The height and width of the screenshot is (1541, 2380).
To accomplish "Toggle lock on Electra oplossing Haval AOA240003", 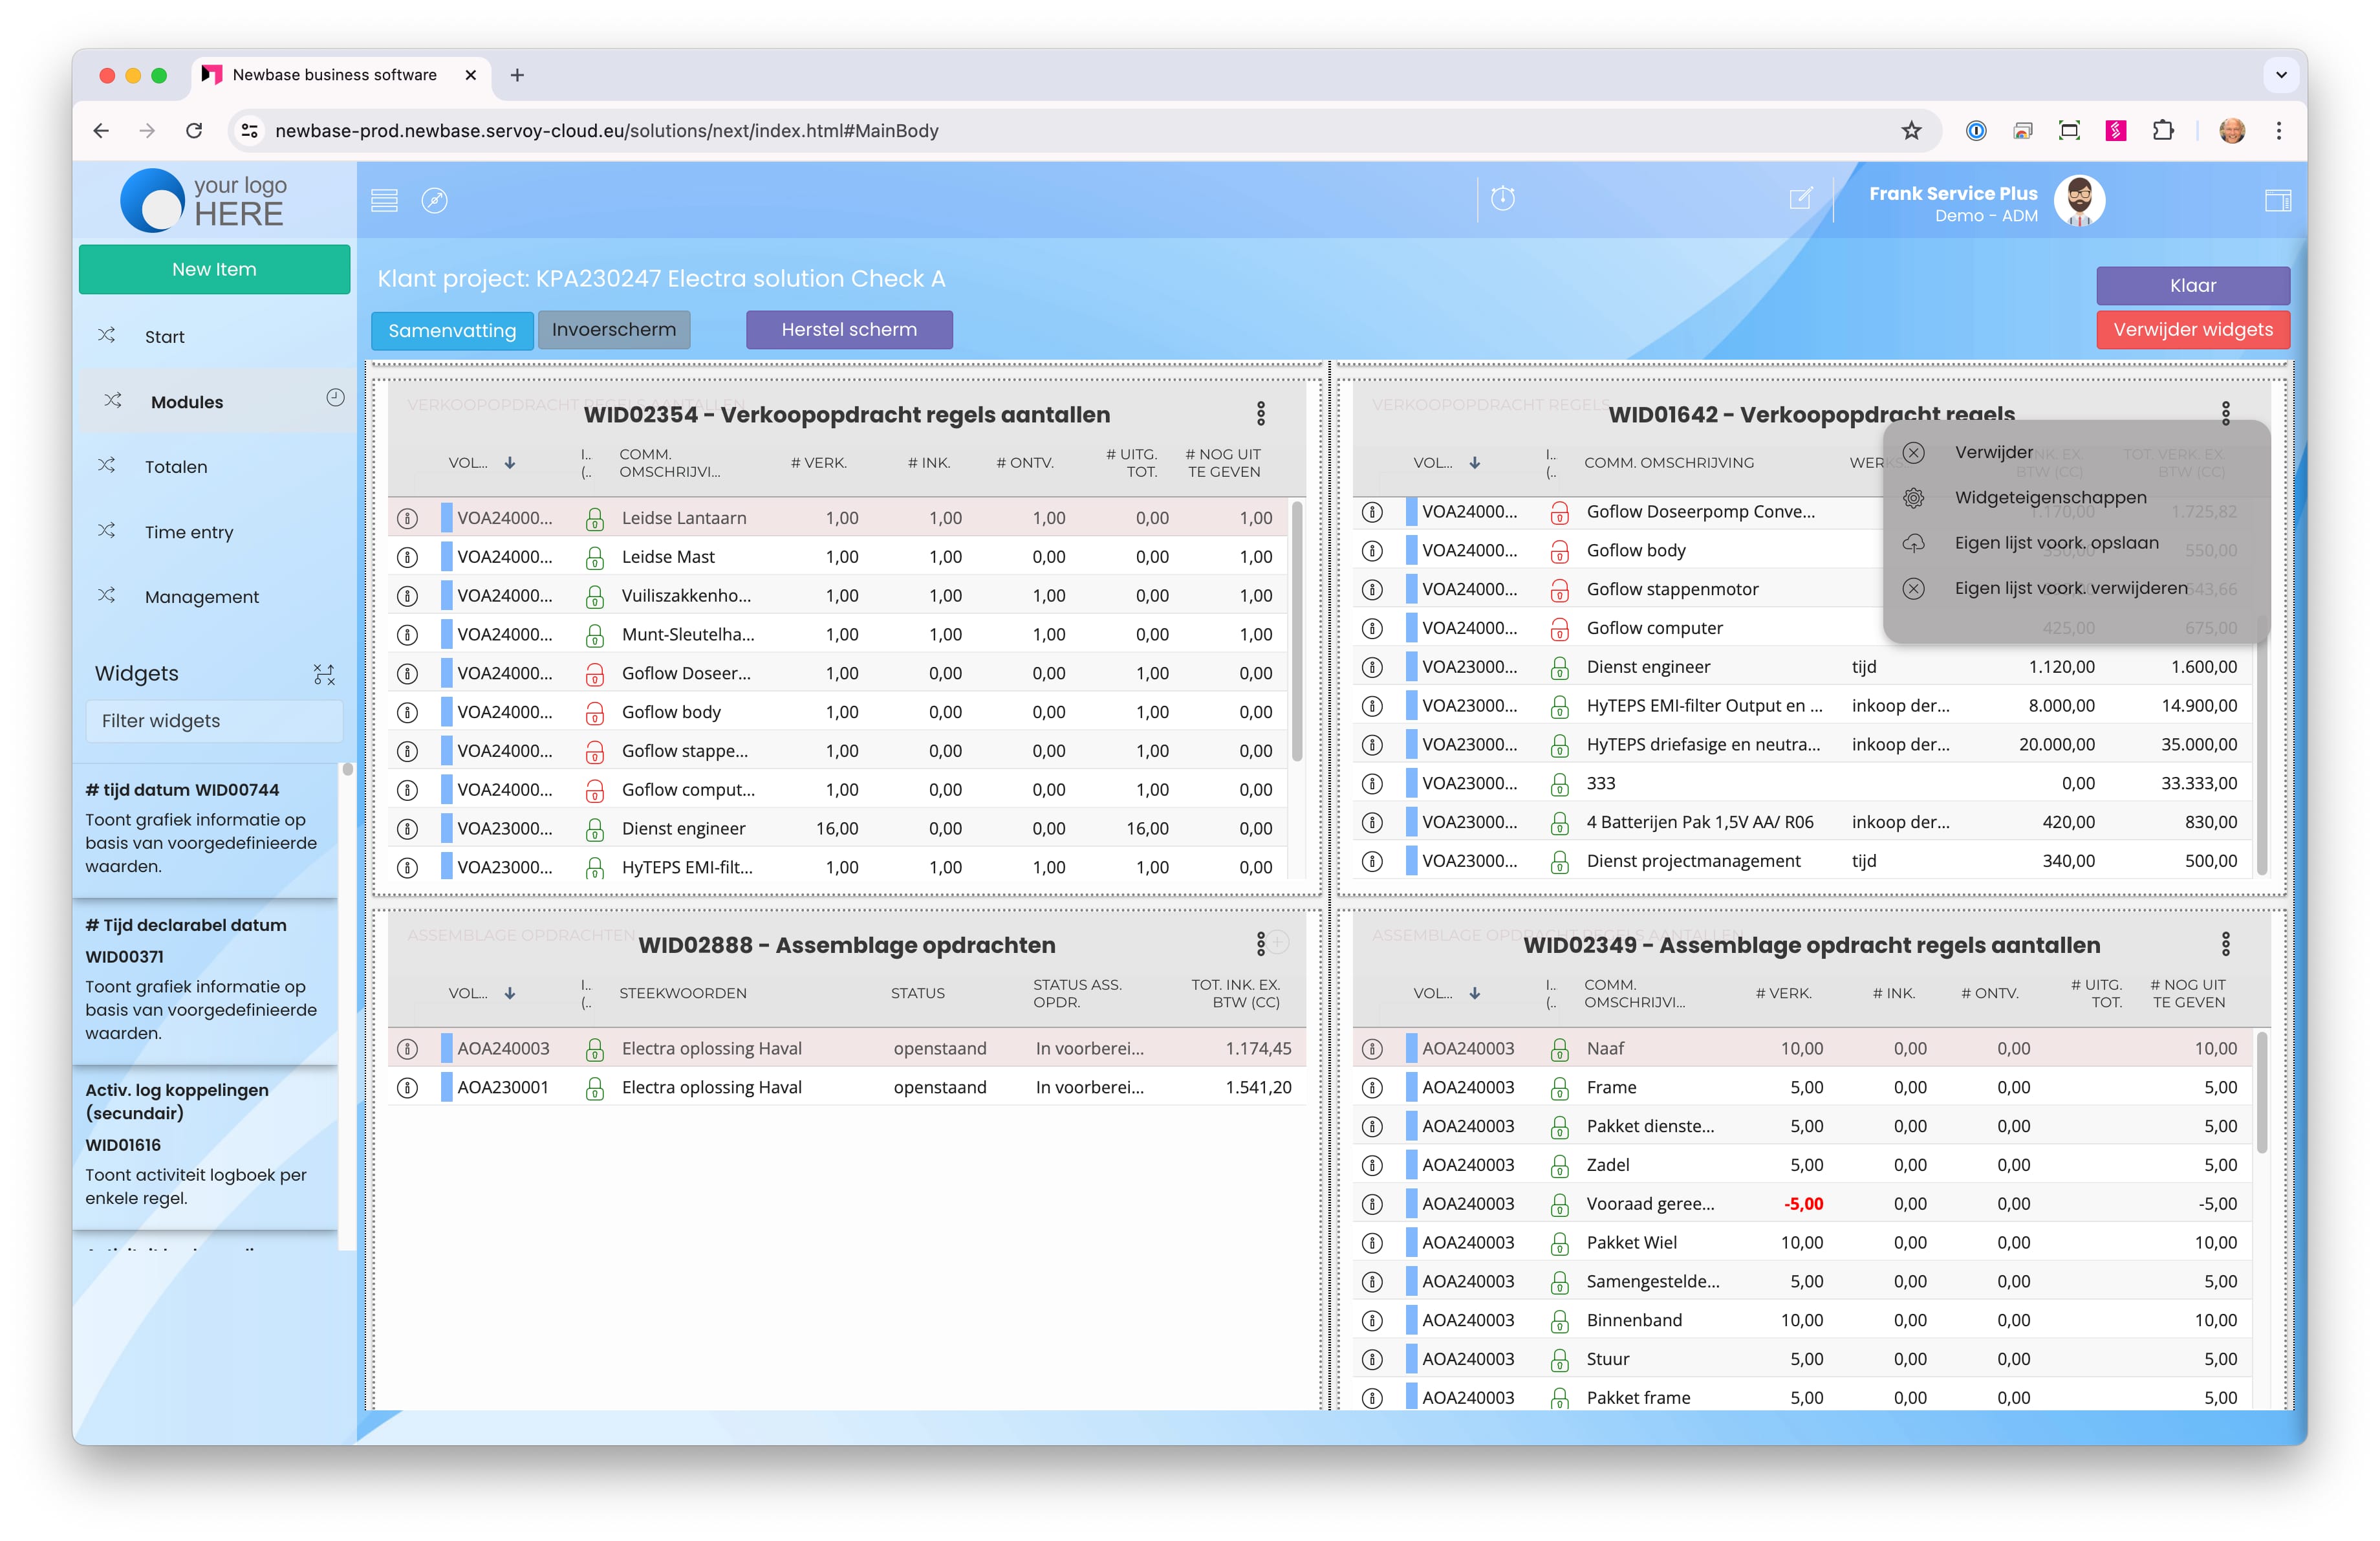I will (594, 1049).
